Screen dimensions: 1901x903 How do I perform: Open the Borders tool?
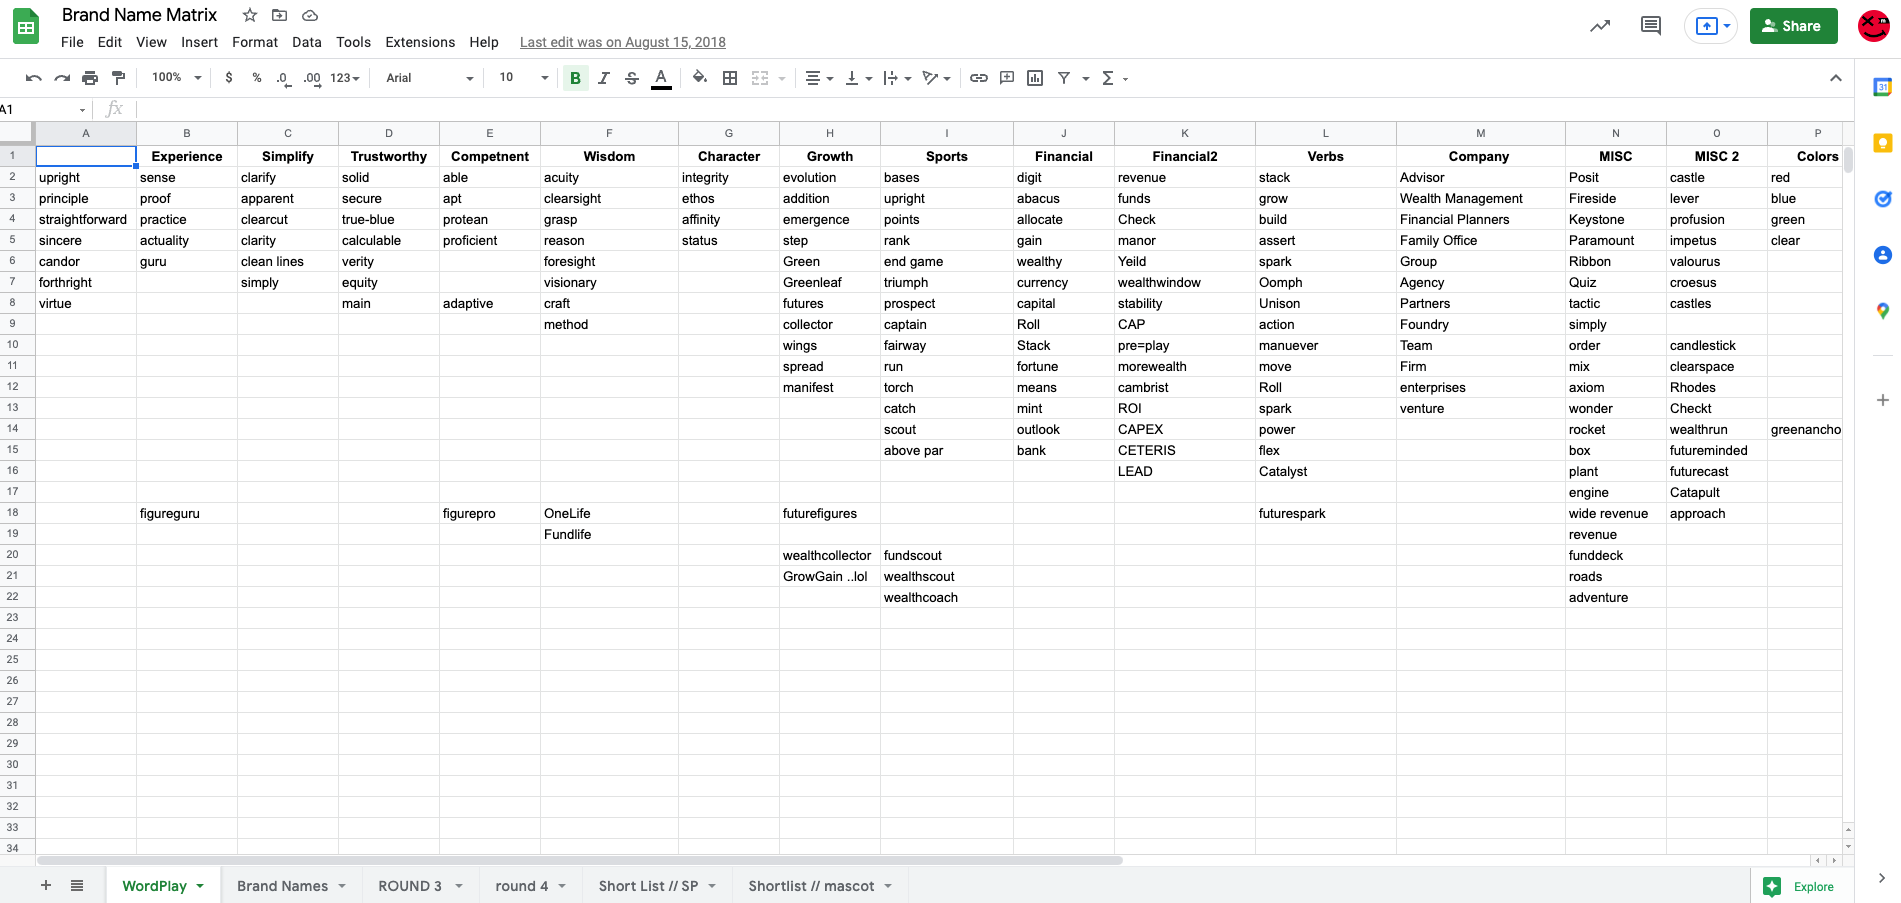pyautogui.click(x=729, y=77)
